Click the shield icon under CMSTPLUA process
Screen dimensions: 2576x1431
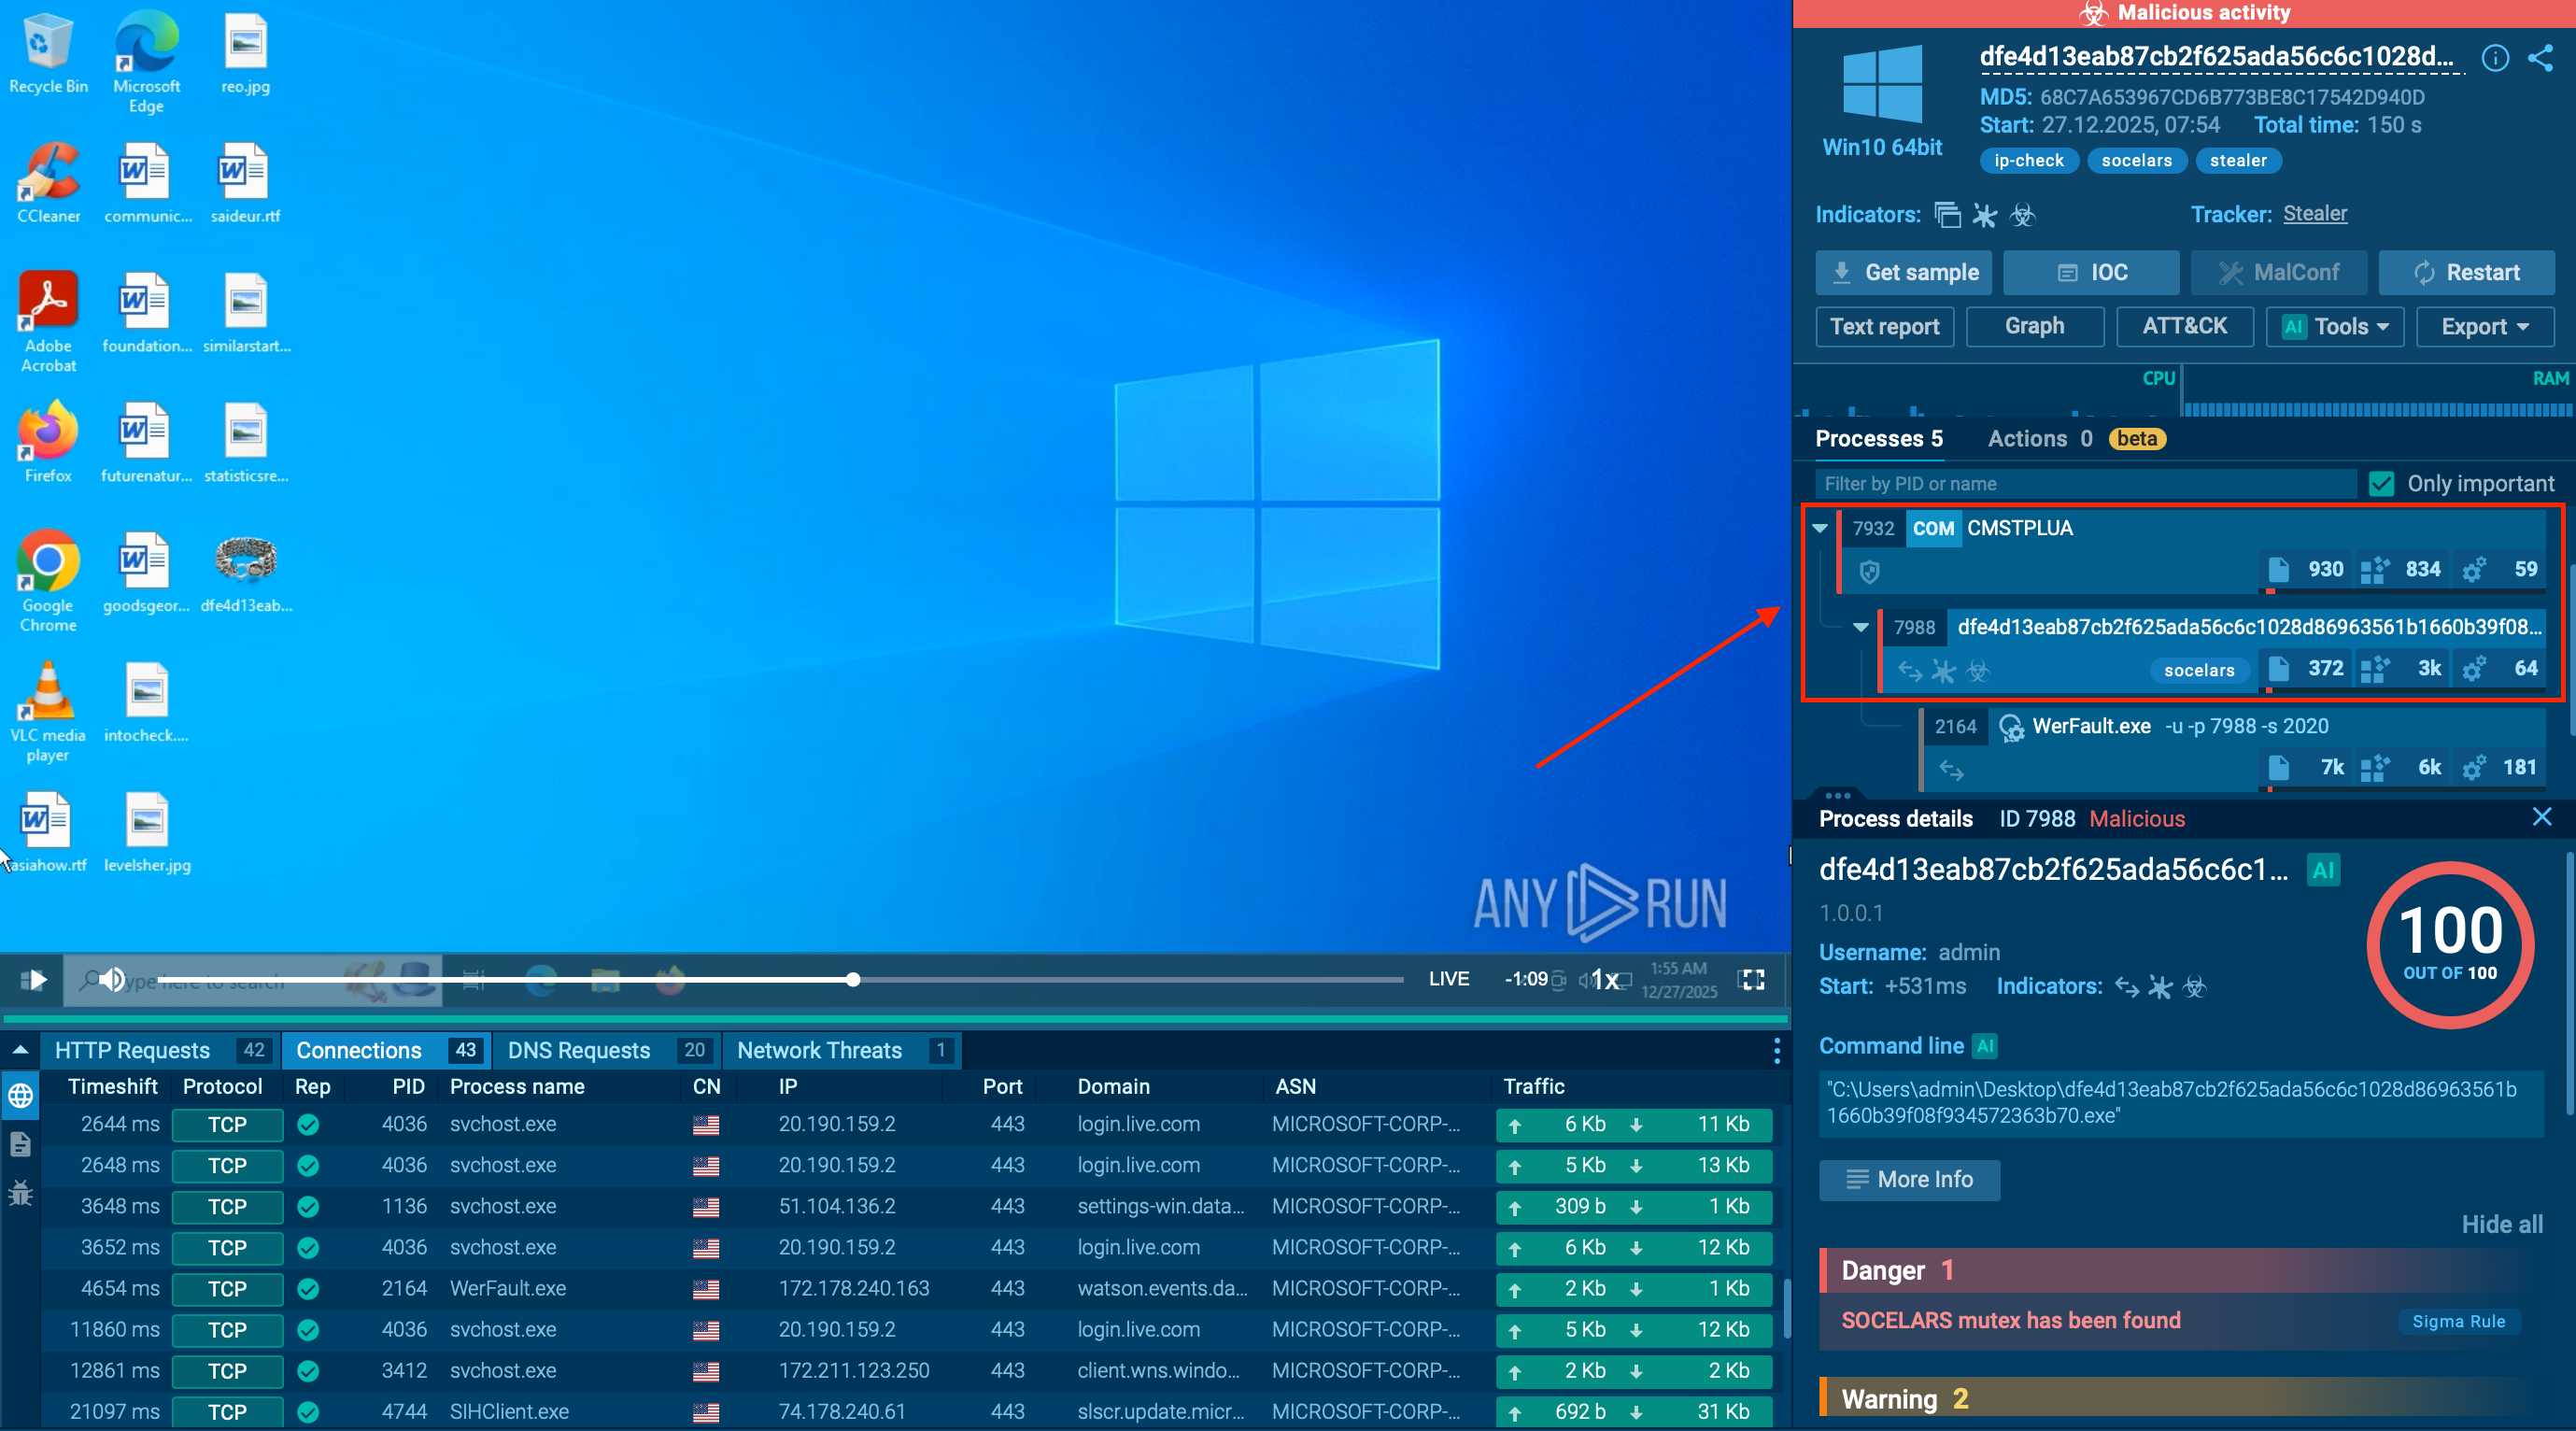click(1869, 573)
